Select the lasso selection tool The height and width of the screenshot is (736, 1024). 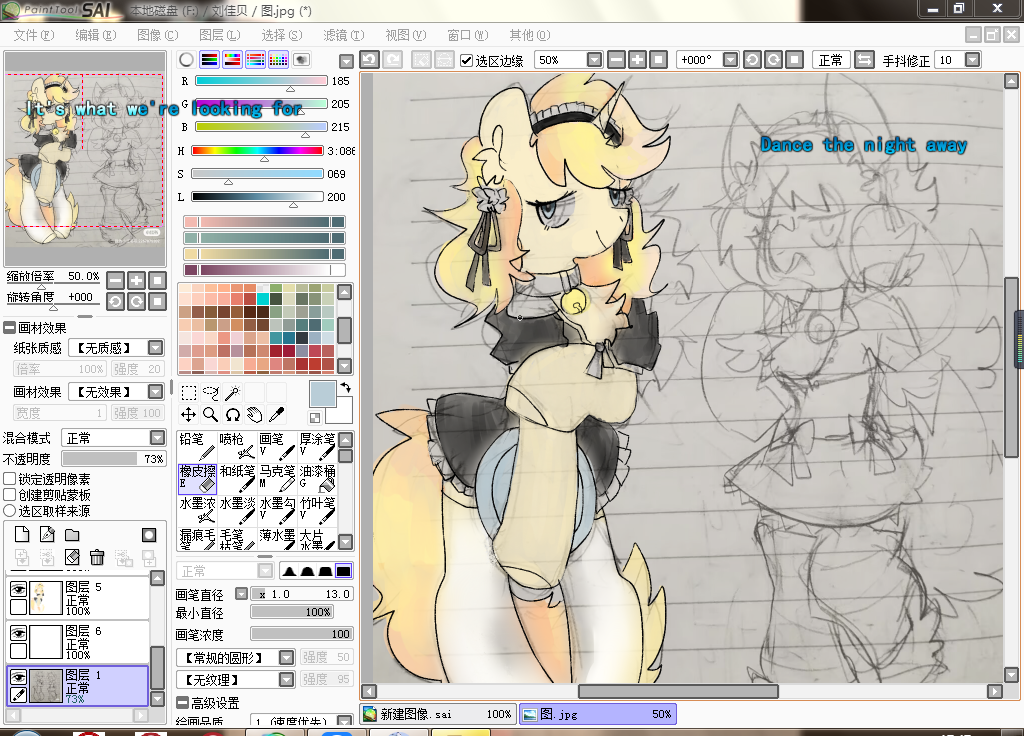210,392
